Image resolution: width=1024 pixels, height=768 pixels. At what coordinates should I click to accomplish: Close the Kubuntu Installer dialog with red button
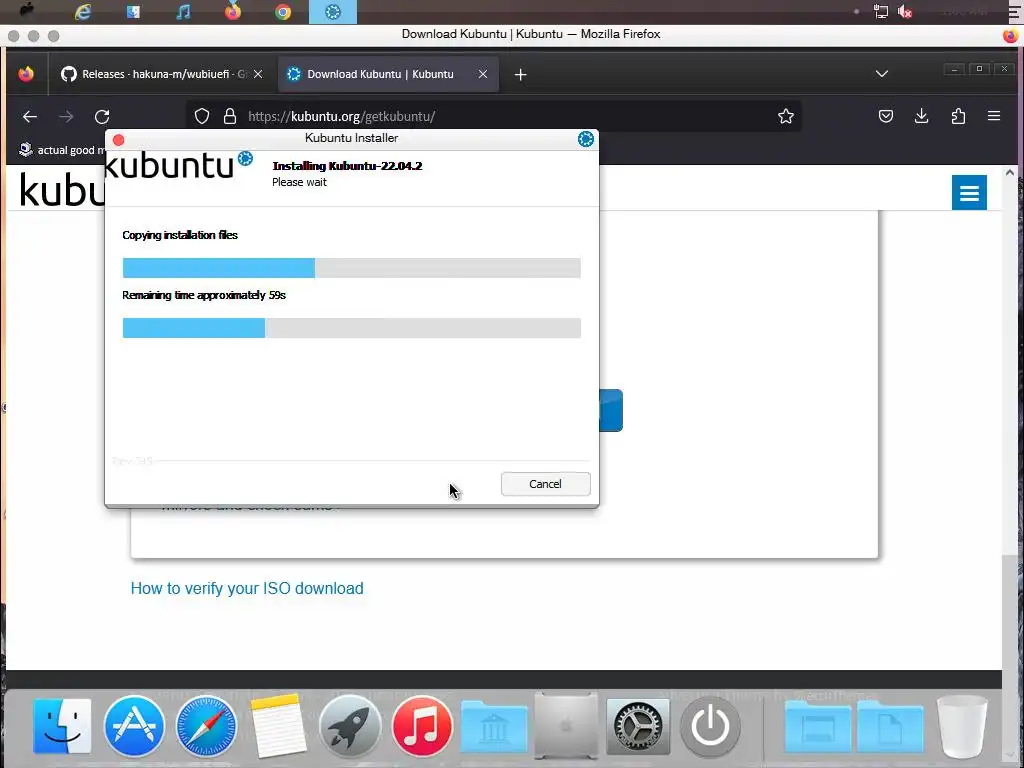click(118, 140)
